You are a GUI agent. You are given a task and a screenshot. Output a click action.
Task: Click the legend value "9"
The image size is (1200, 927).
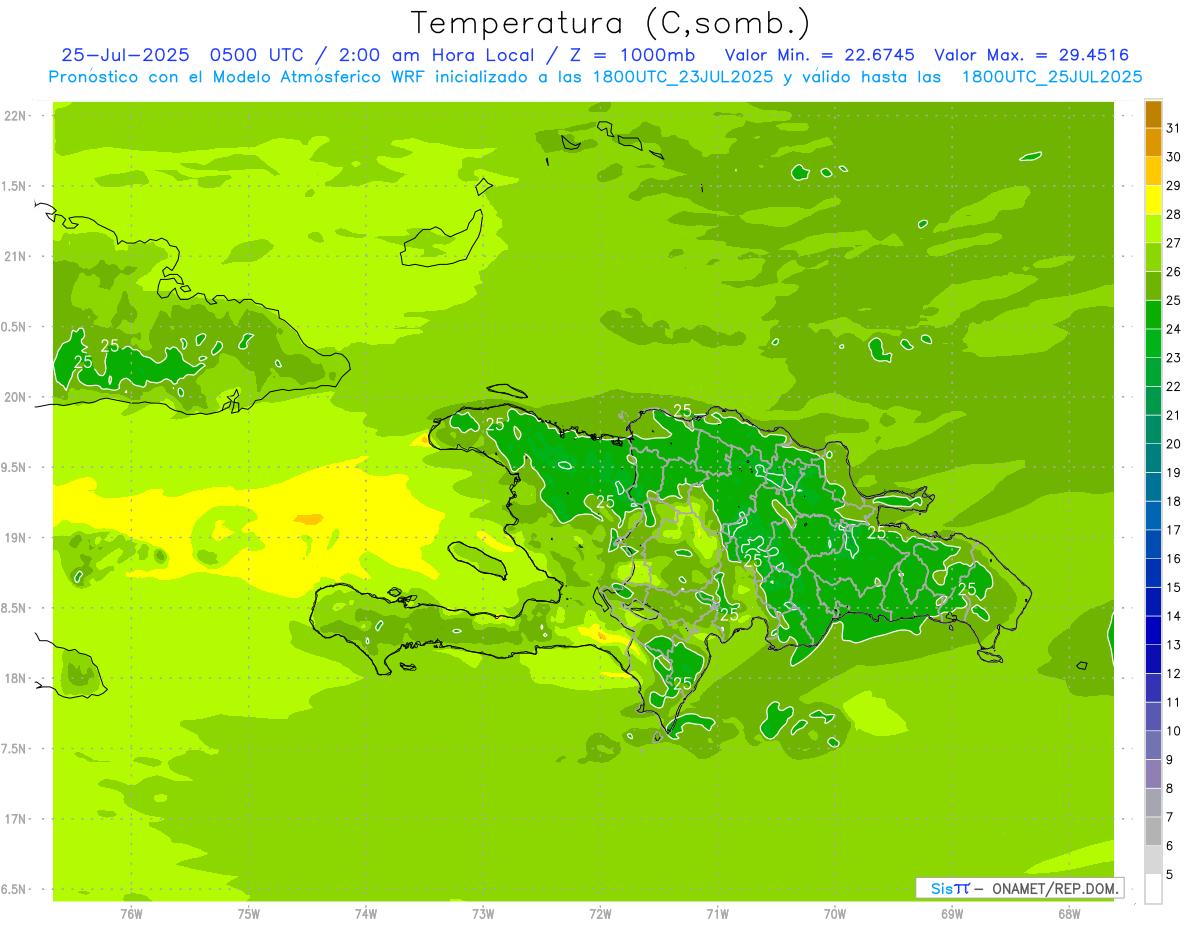point(1169,760)
